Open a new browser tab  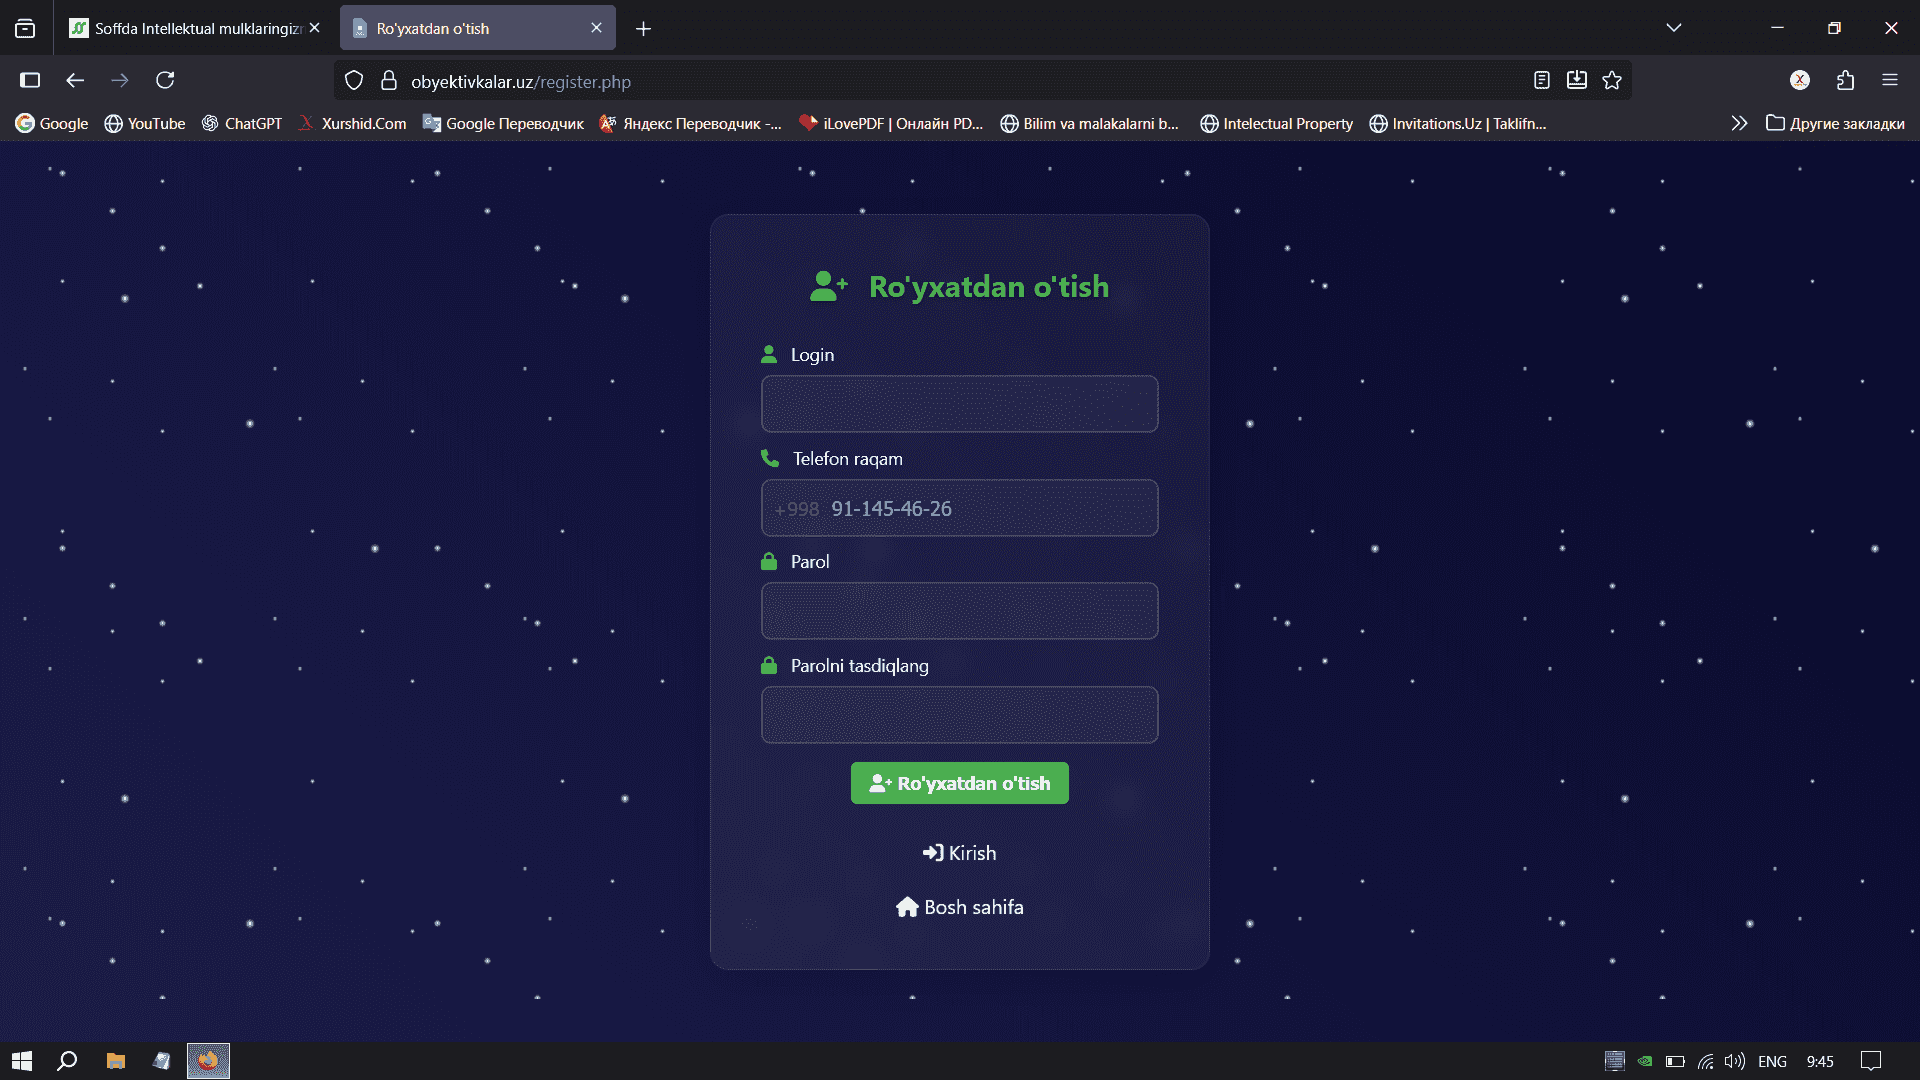643,29
